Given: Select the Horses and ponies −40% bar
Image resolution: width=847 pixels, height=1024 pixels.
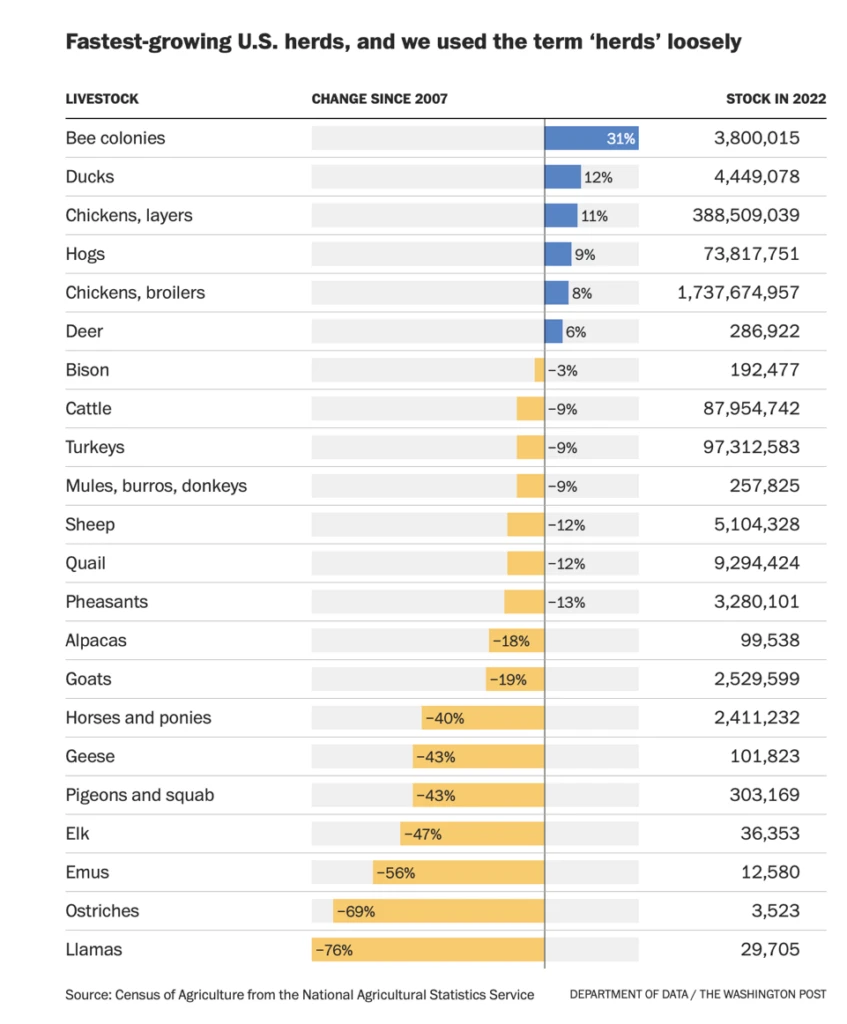Looking at the screenshot, I should [482, 718].
